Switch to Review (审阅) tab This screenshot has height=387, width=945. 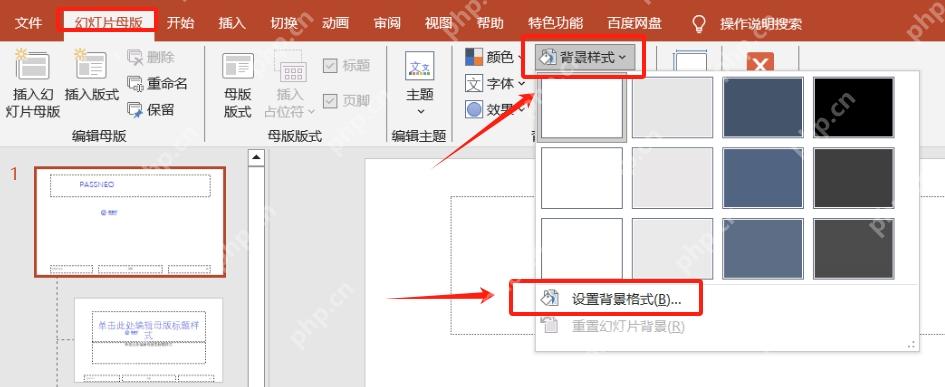pos(387,23)
